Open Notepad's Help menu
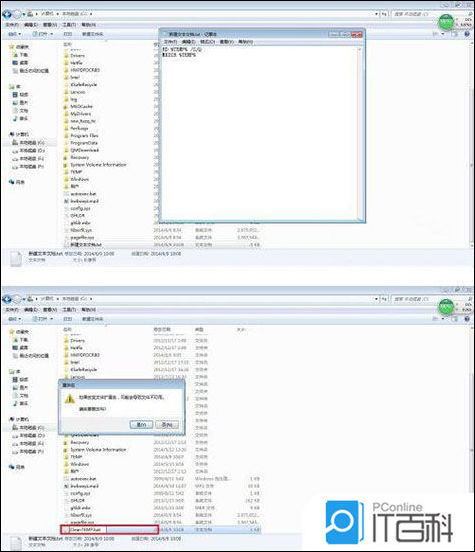475x552 pixels. point(245,42)
